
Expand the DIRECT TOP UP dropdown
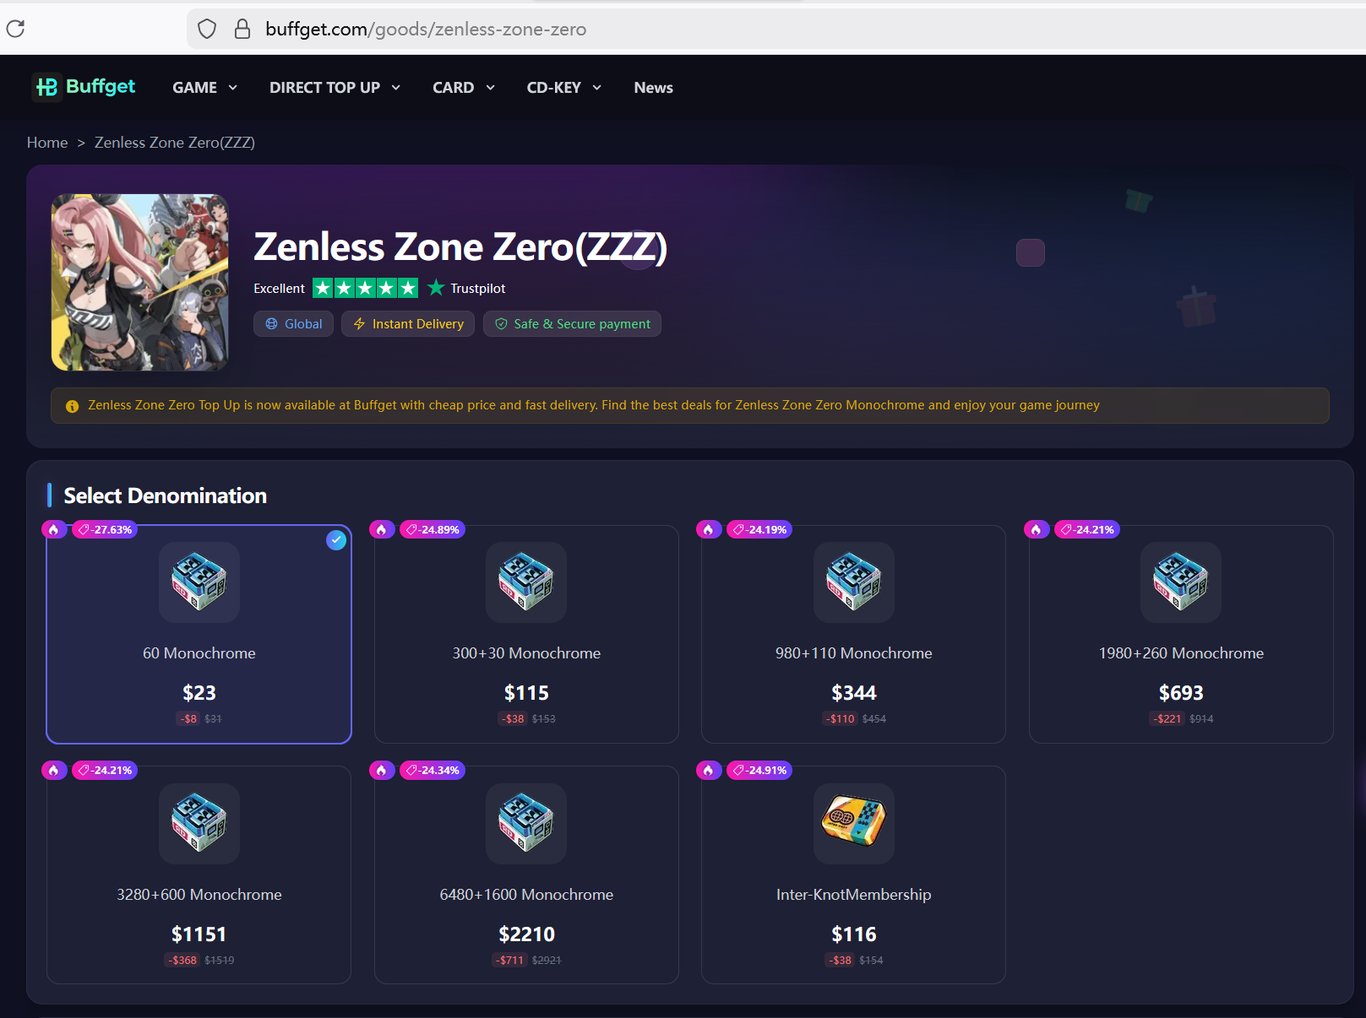[335, 88]
